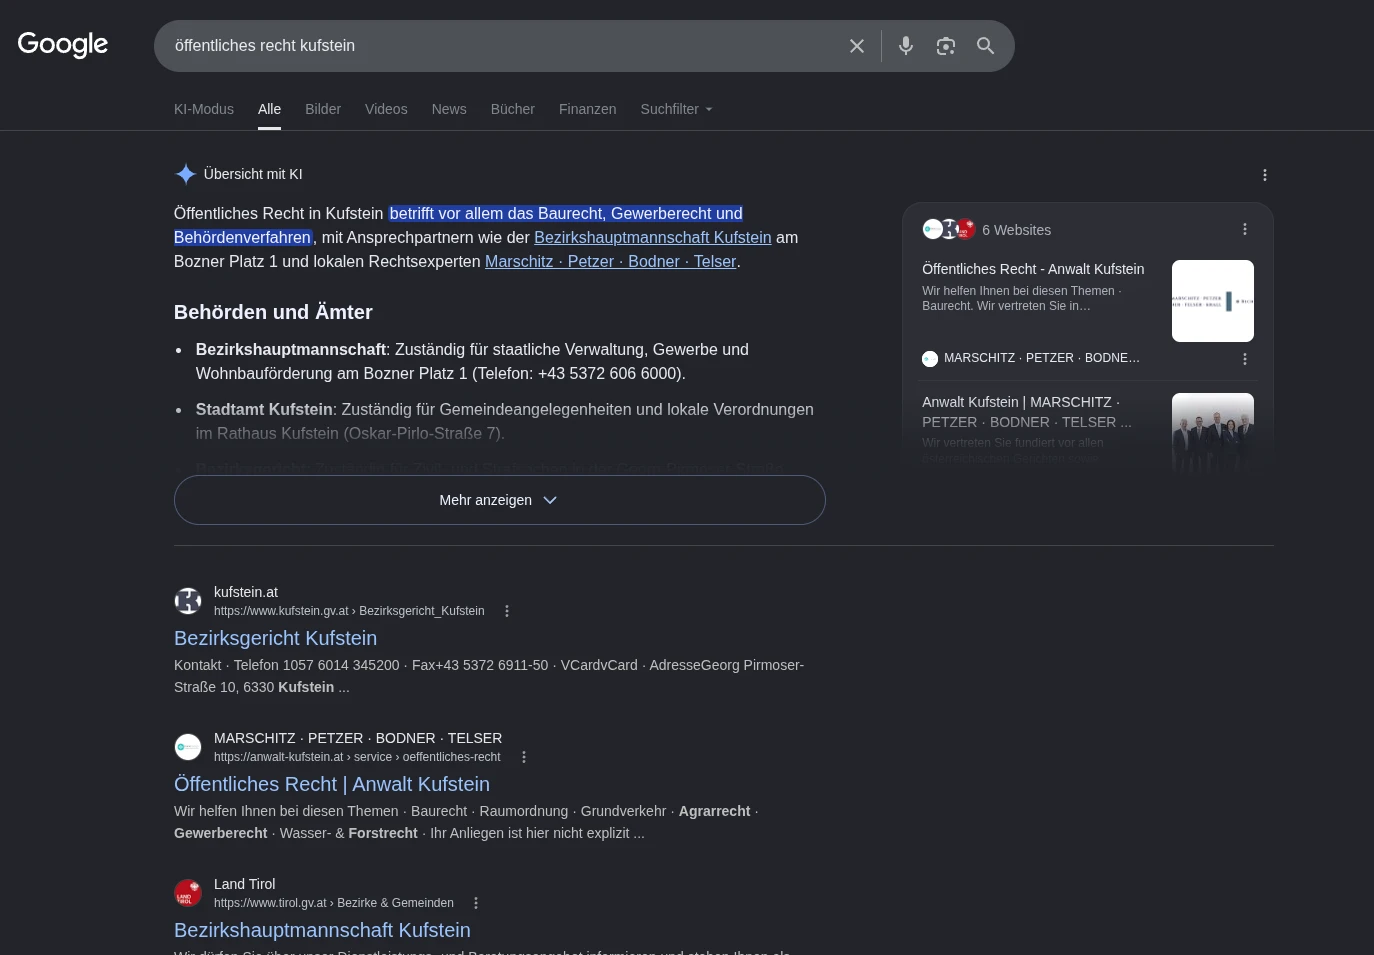Open the Bezirksgericht Kufstein result
Screen dimensions: 1374x955
[276, 638]
